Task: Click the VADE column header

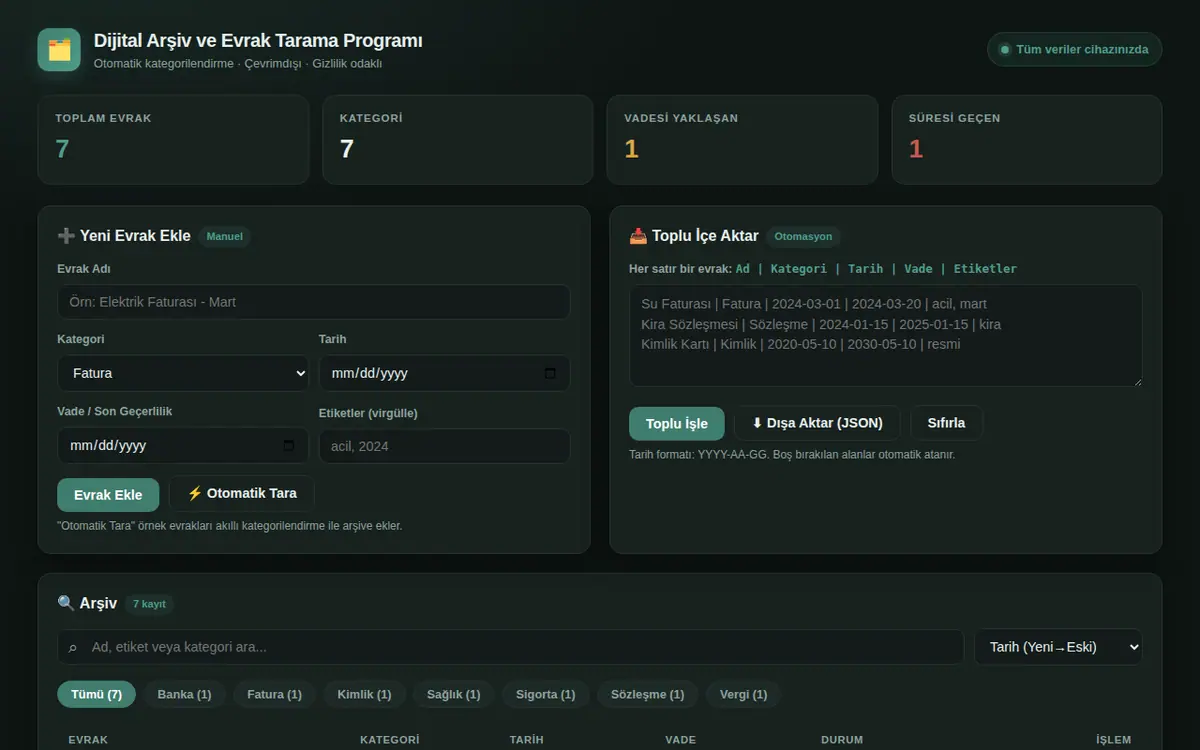Action: point(681,740)
